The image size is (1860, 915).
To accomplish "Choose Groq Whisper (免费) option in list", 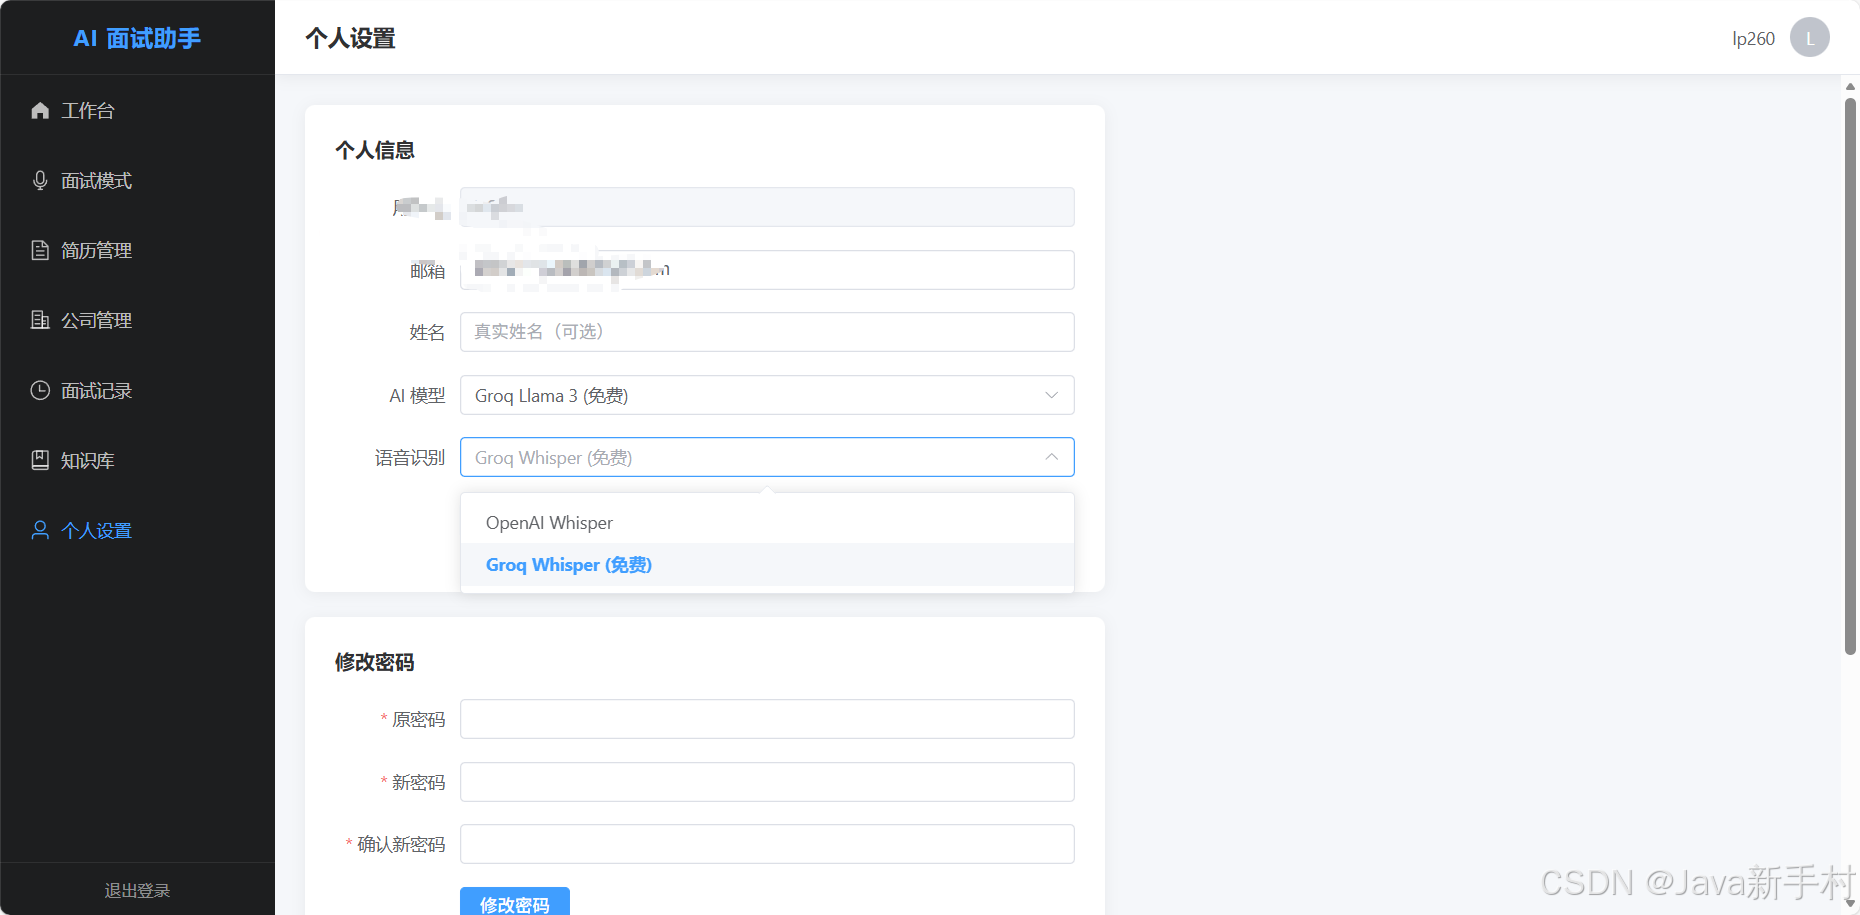I will point(767,565).
